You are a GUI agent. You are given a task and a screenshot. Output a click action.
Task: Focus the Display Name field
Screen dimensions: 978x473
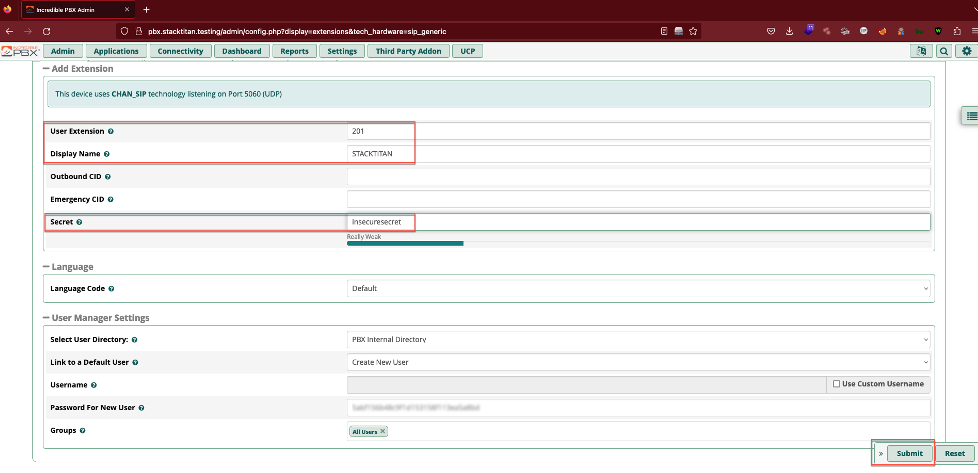(639, 154)
